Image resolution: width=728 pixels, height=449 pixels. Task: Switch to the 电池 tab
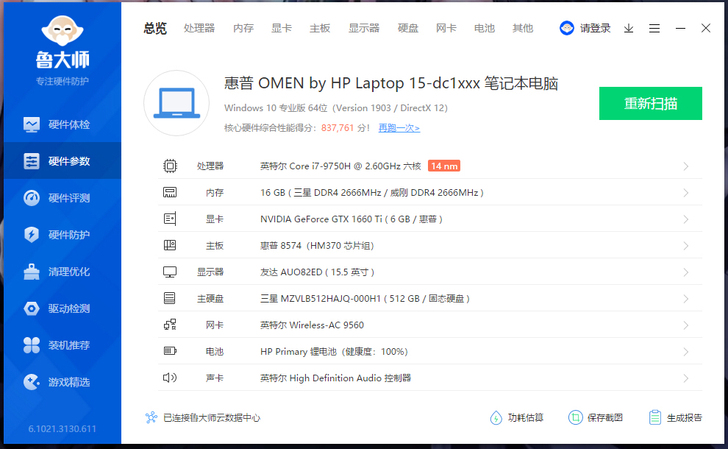(484, 28)
